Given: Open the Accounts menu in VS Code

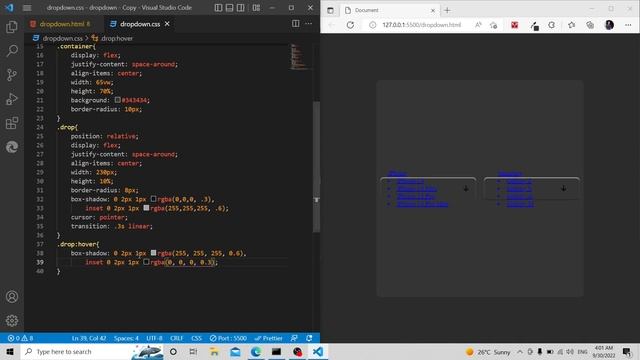Looking at the screenshot, I should pyautogui.click(x=12, y=297).
